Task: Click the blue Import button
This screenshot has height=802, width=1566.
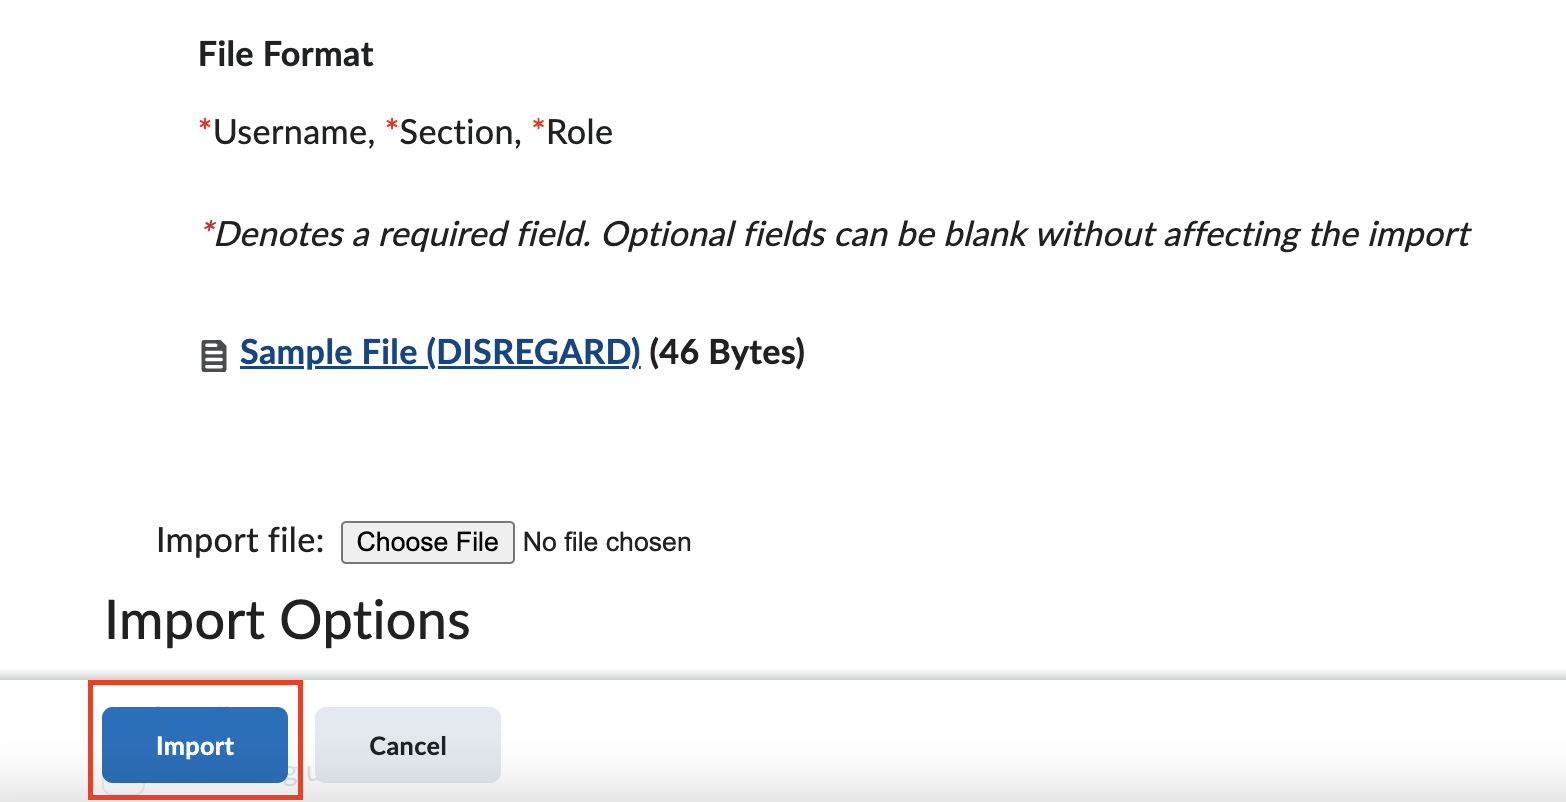Action: (195, 745)
